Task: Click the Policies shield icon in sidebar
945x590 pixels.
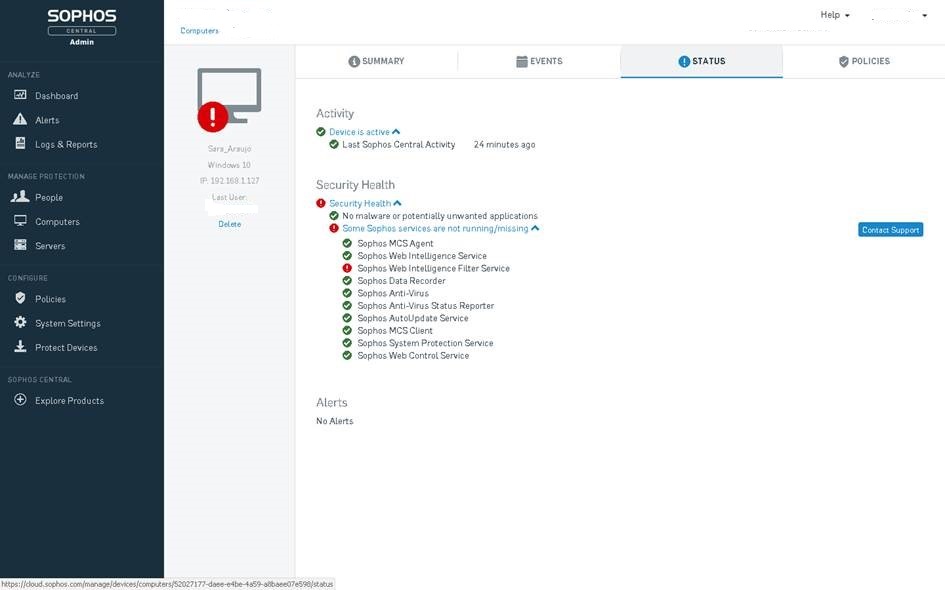Action: click(20, 298)
